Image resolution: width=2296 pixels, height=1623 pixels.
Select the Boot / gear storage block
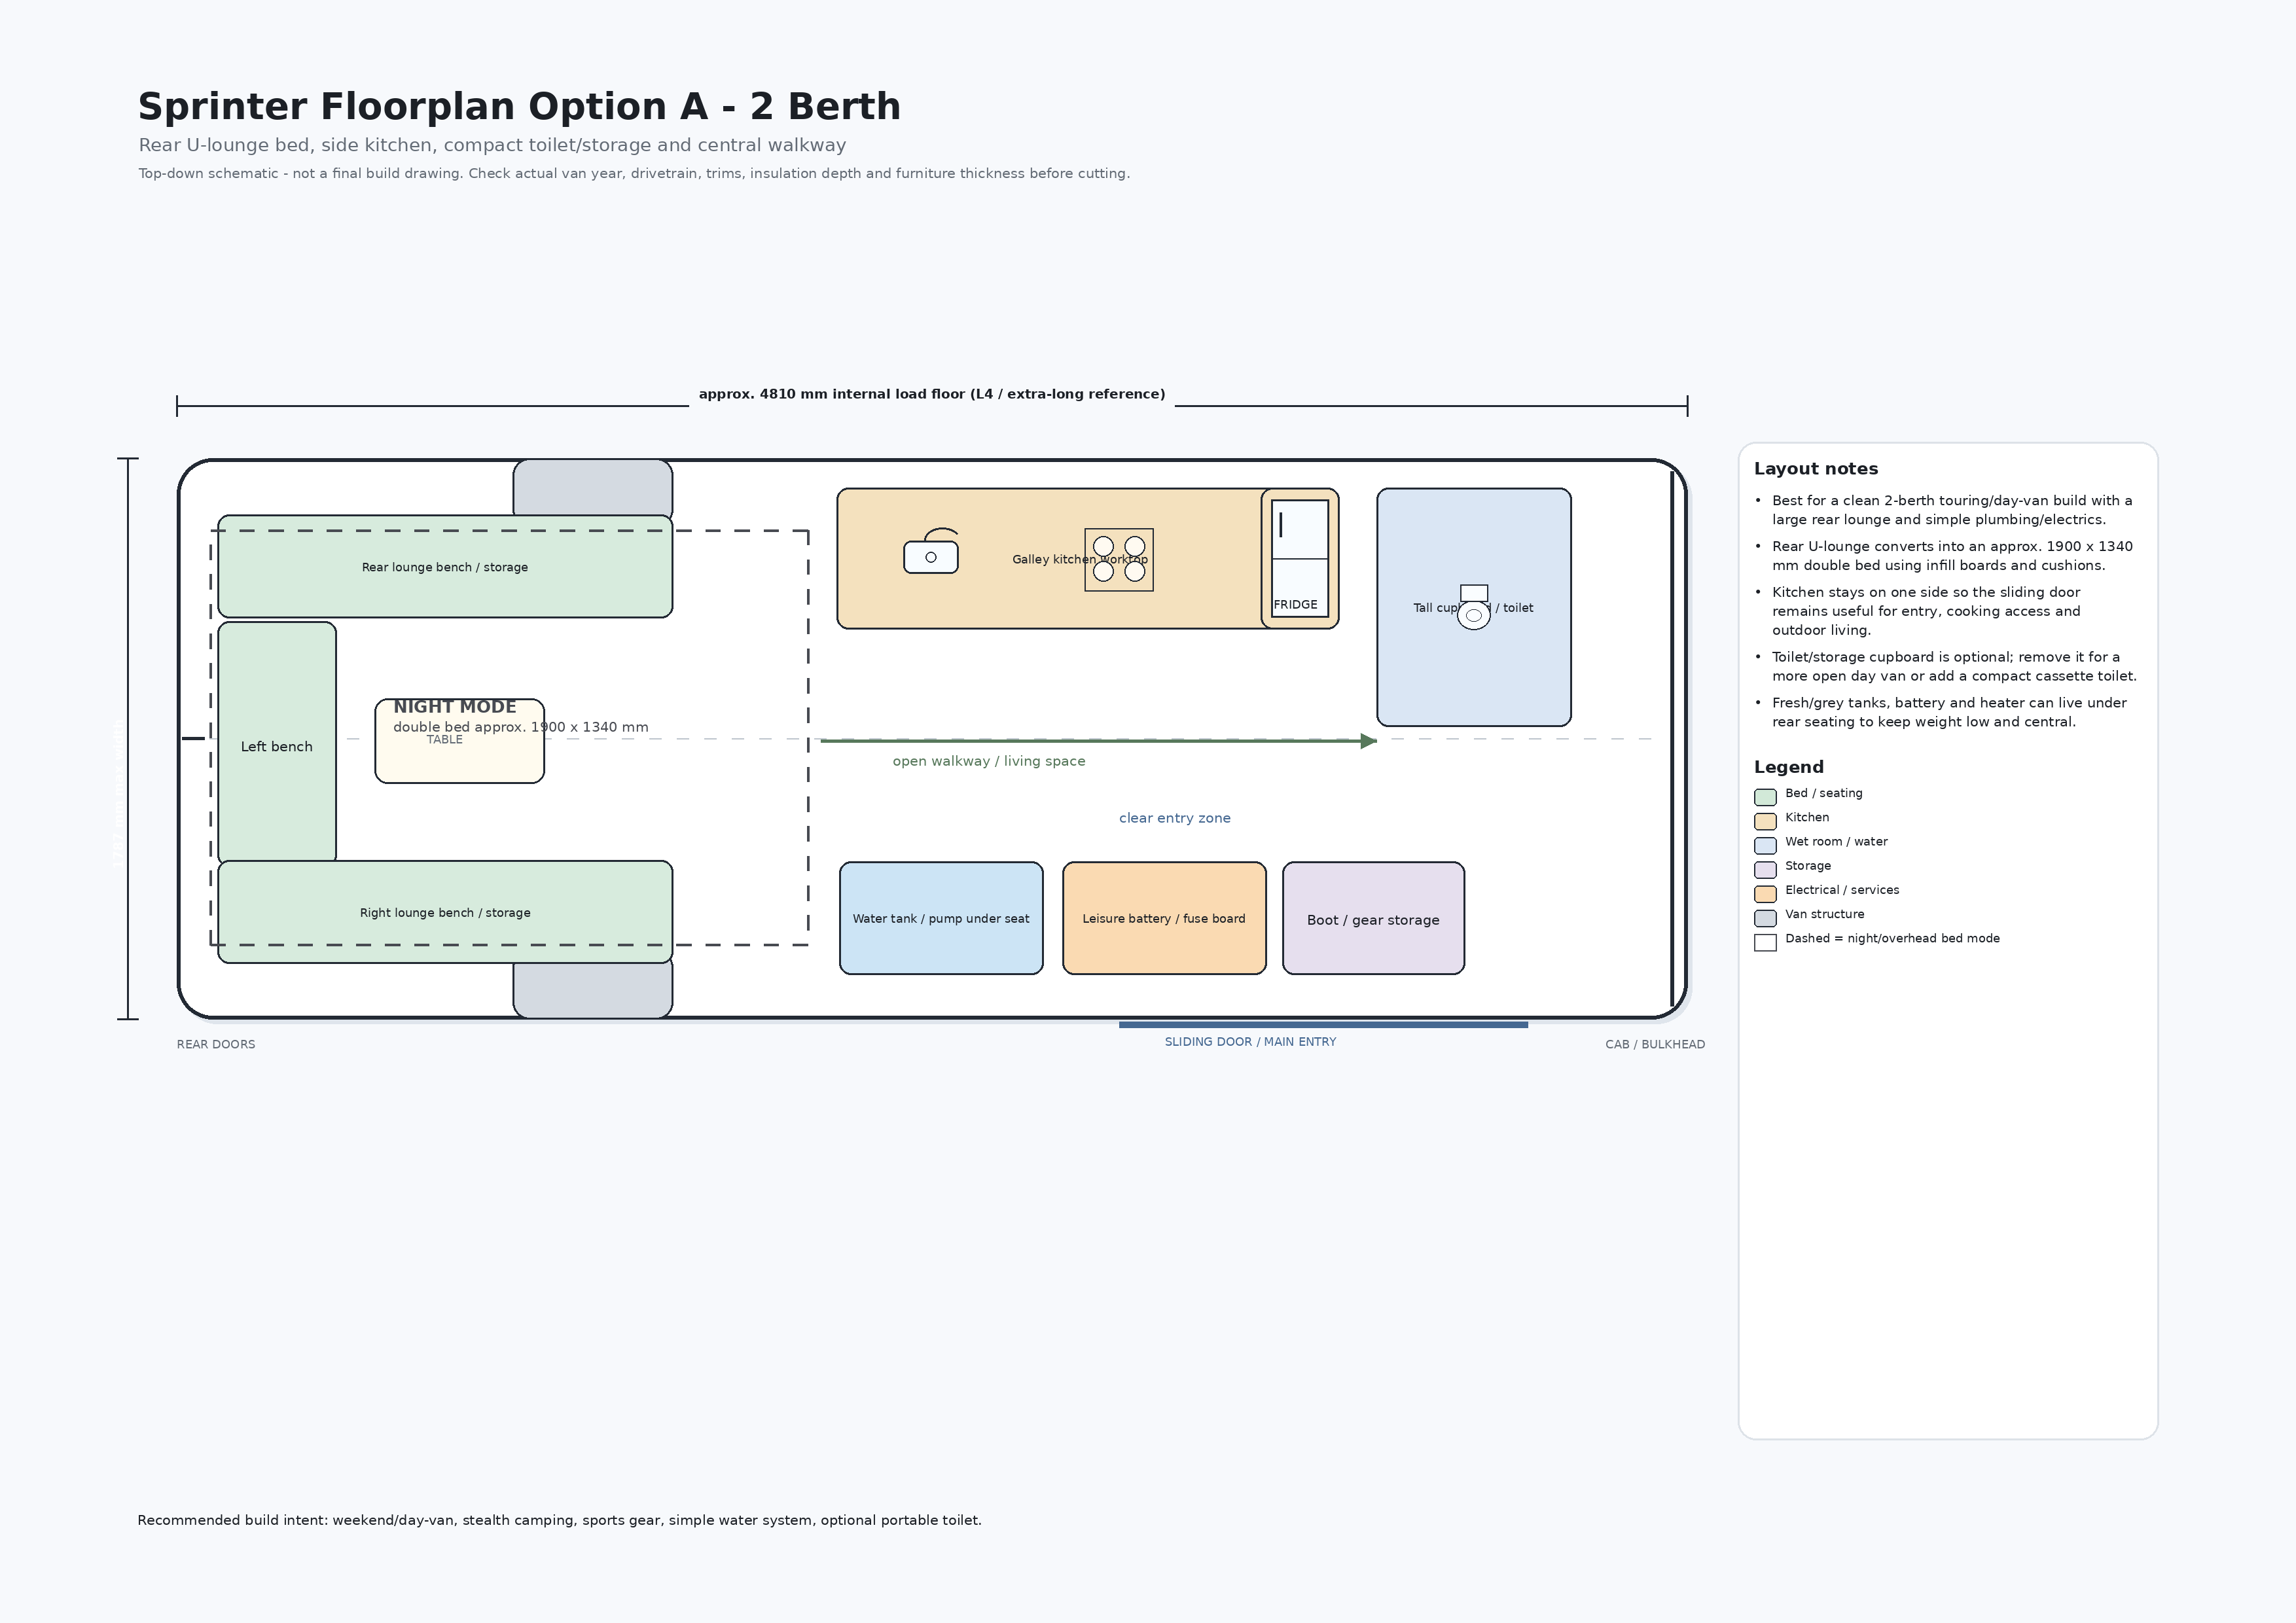(x=1374, y=918)
